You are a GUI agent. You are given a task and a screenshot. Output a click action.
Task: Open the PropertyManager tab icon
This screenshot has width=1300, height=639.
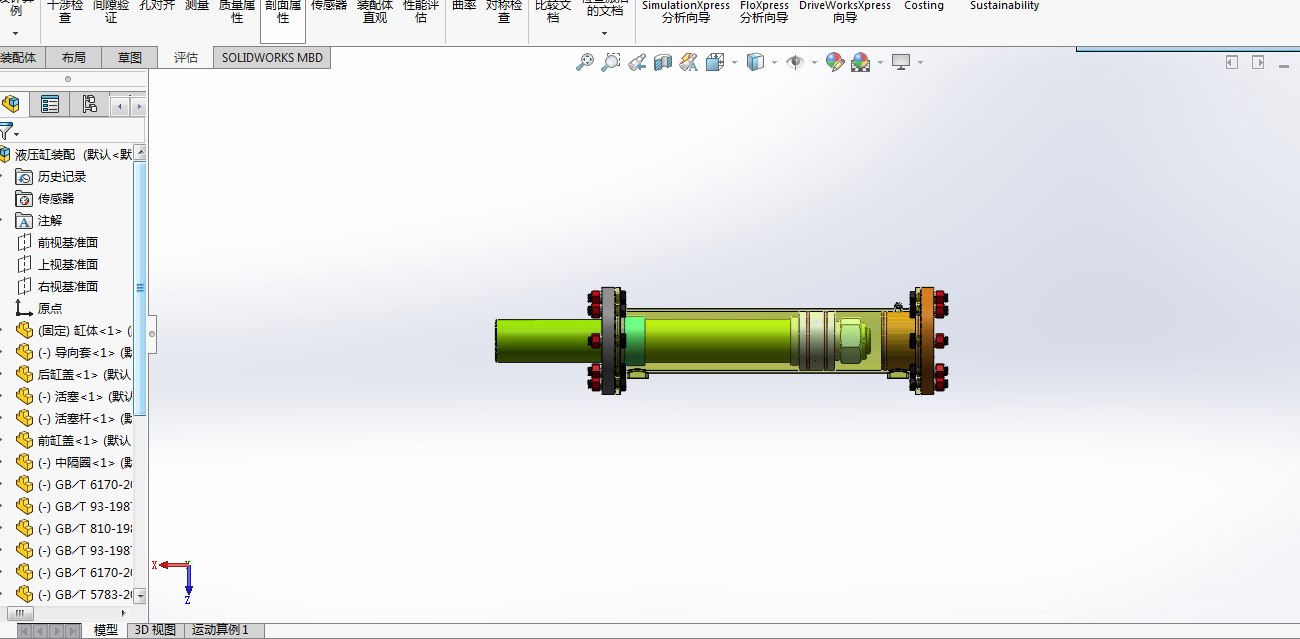[50, 104]
